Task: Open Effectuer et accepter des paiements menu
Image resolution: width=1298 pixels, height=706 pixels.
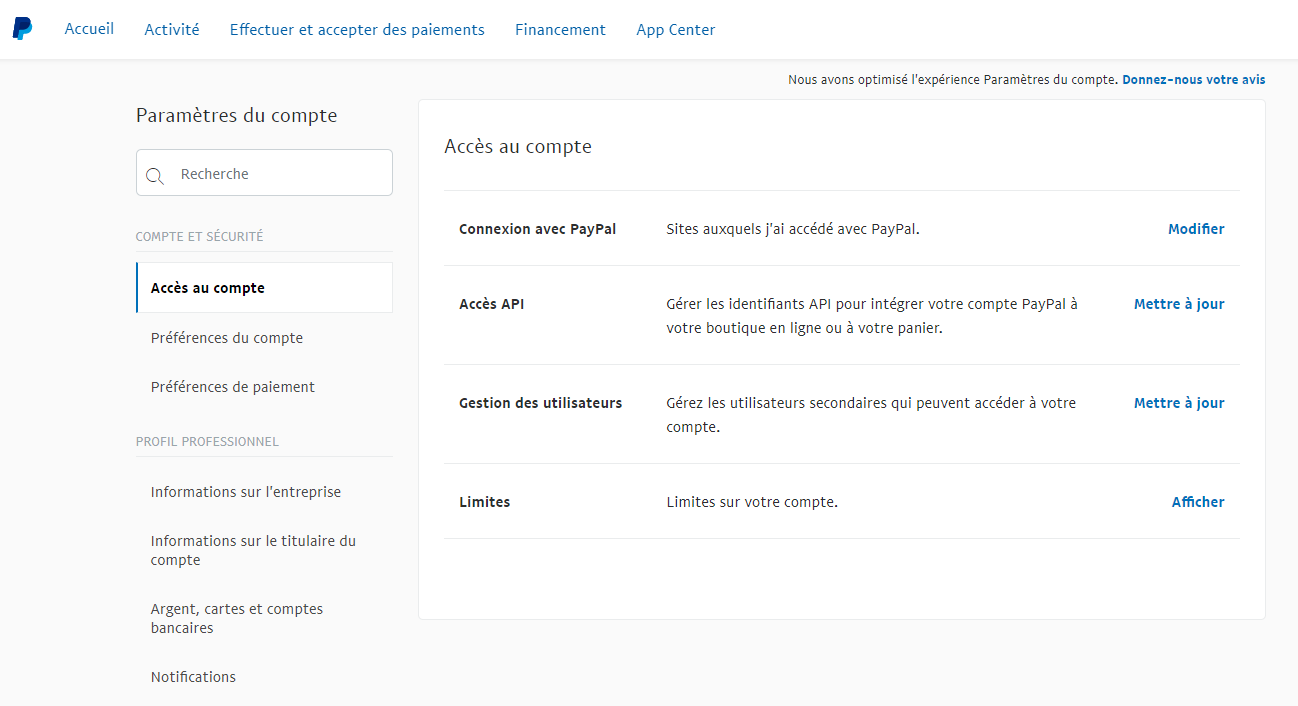Action: click(357, 30)
